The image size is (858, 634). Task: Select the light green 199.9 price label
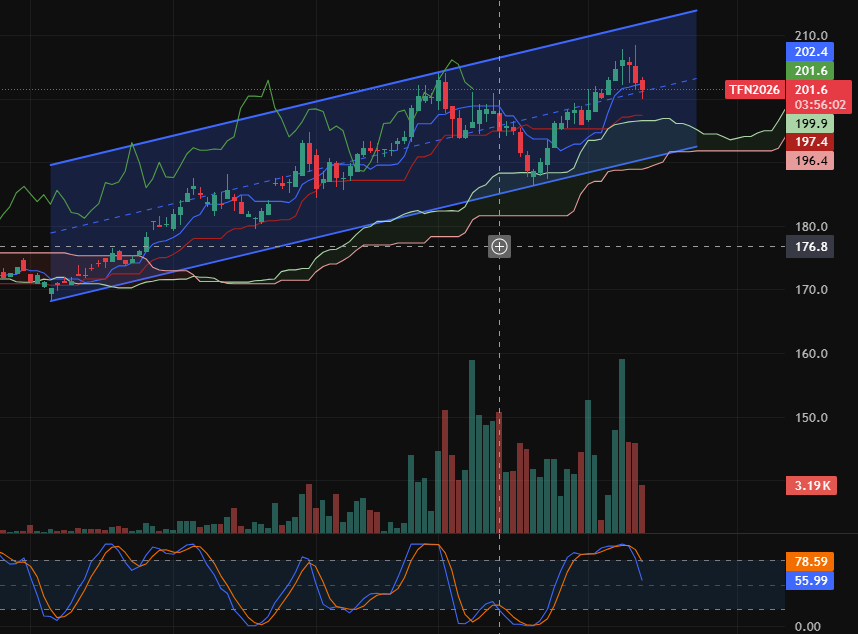click(809, 123)
